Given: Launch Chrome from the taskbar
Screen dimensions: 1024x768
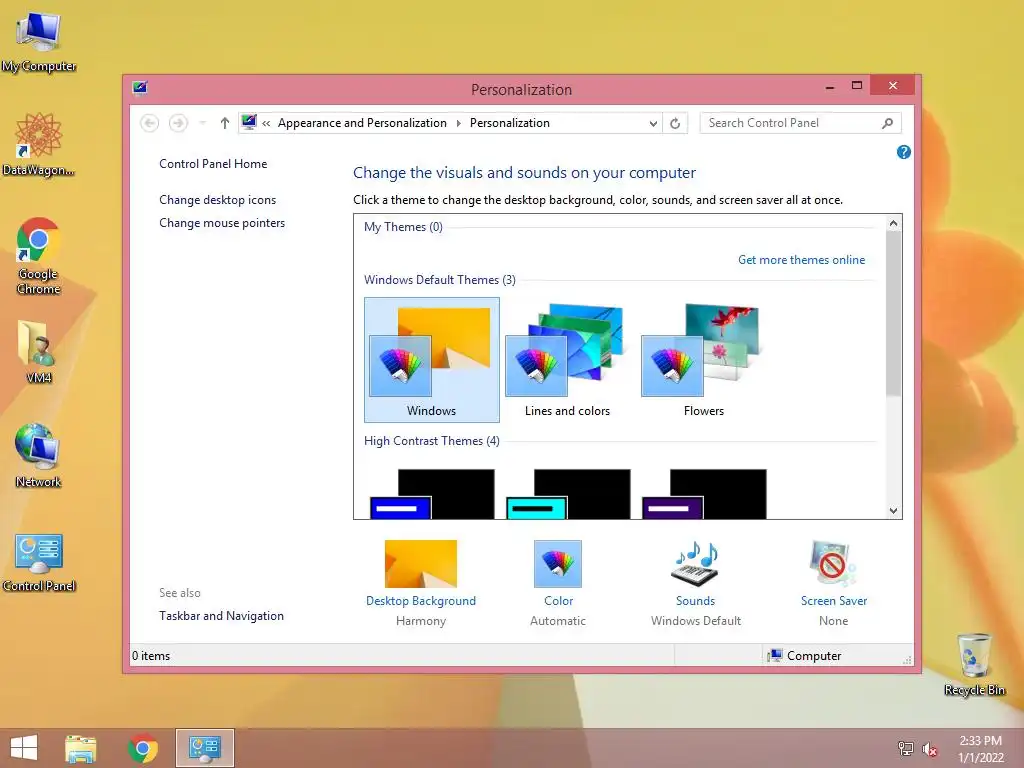Looking at the screenshot, I should pos(143,748).
